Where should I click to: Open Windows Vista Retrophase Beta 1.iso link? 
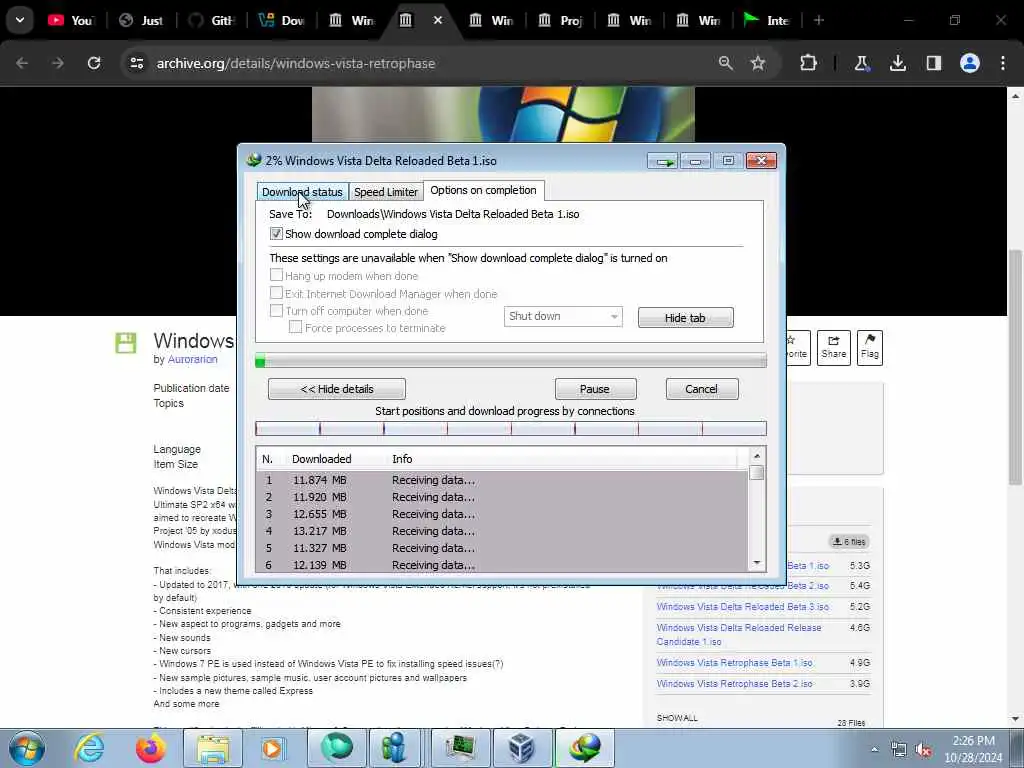pos(735,663)
